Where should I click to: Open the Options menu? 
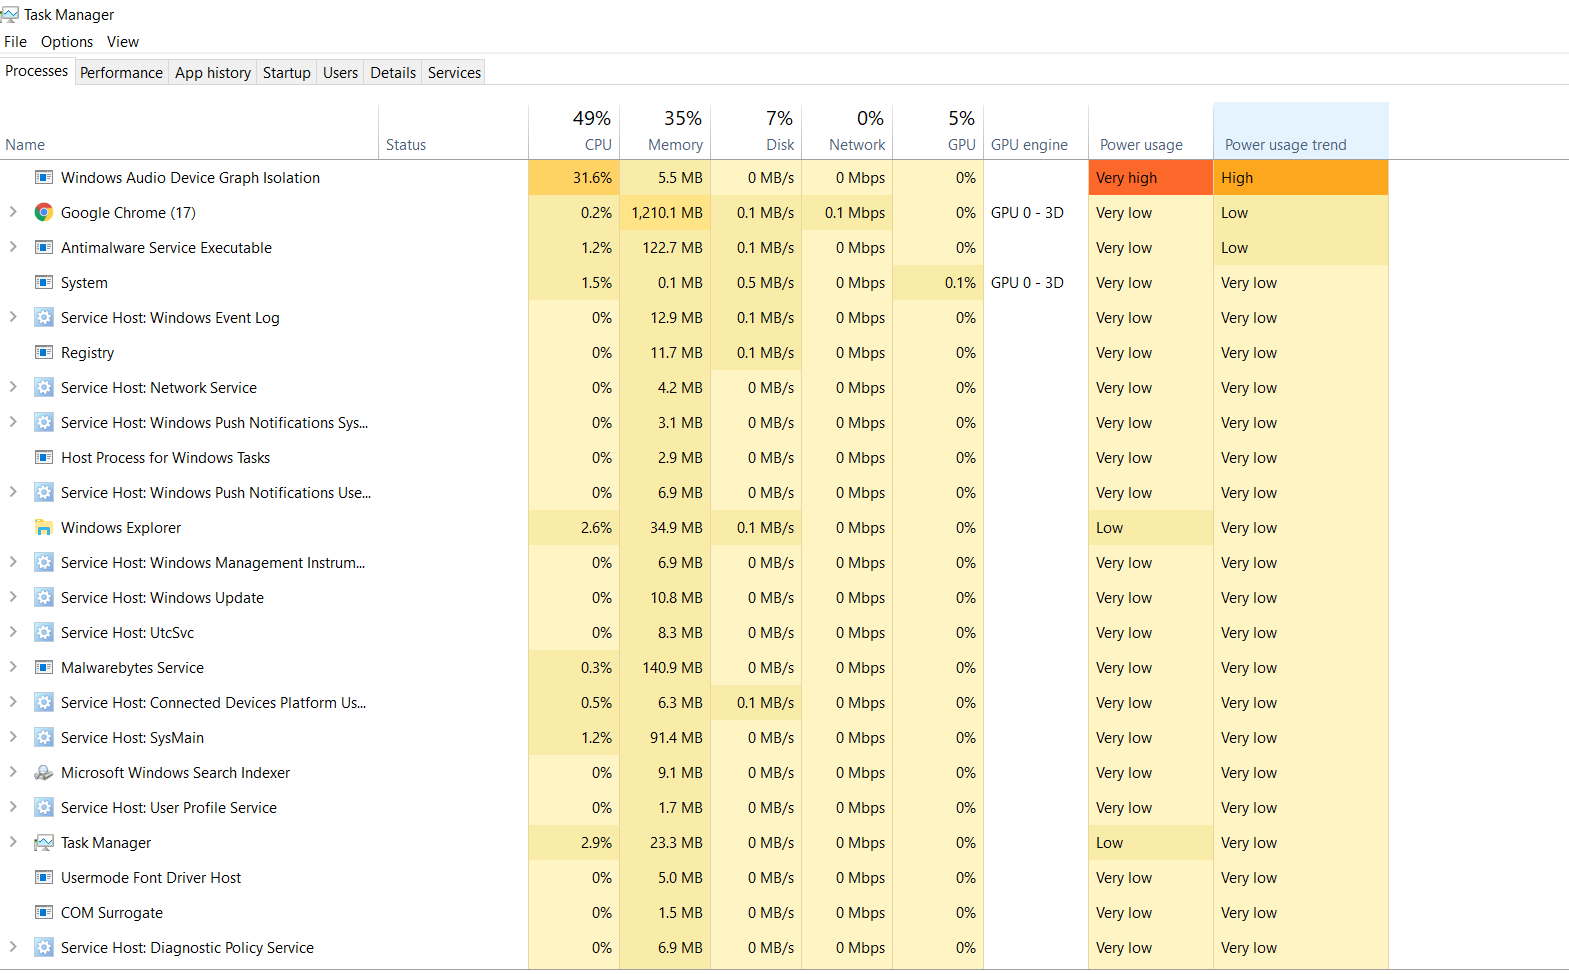pyautogui.click(x=66, y=42)
